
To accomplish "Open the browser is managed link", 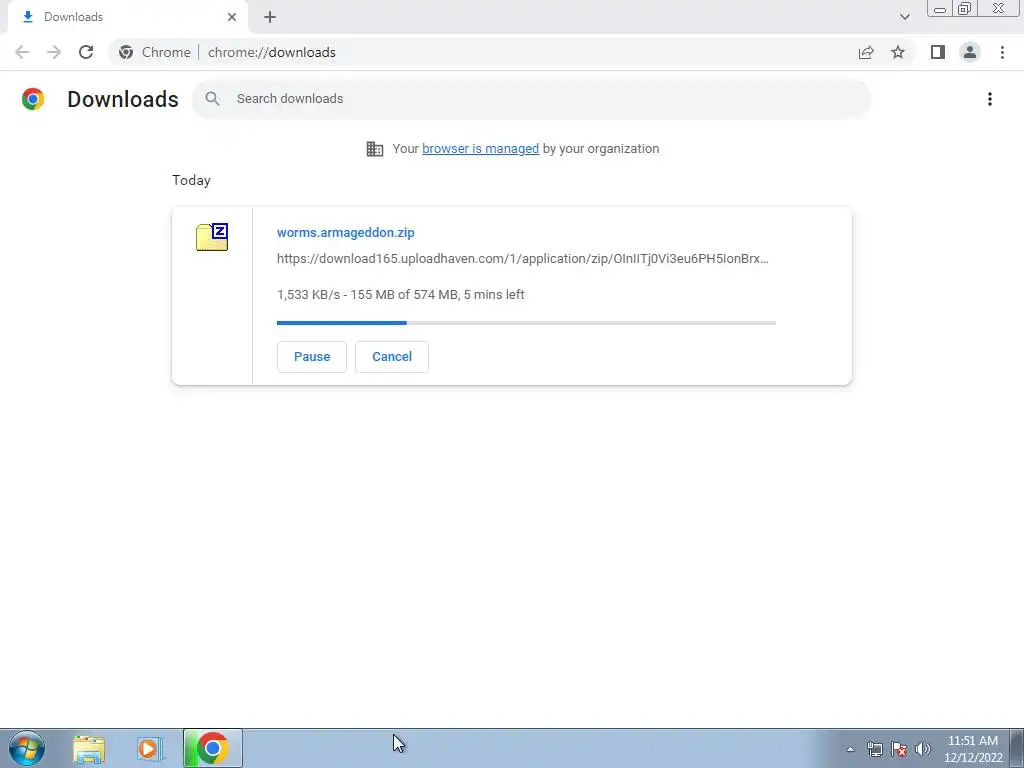I will point(481,149).
